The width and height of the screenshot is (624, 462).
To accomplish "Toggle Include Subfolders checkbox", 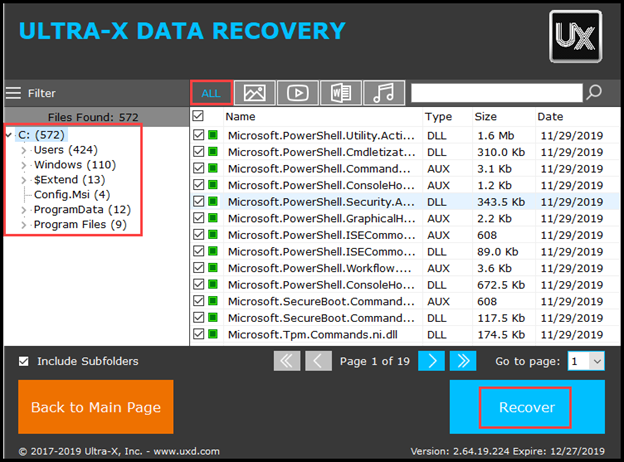I will 23,361.
